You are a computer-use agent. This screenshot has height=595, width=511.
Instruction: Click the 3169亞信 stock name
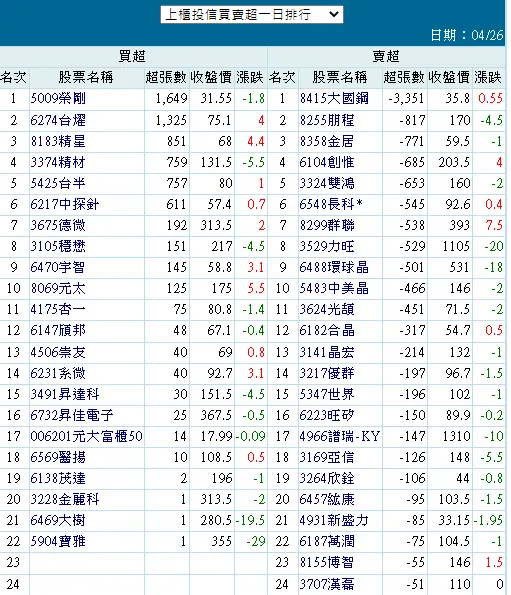[x=327, y=457]
